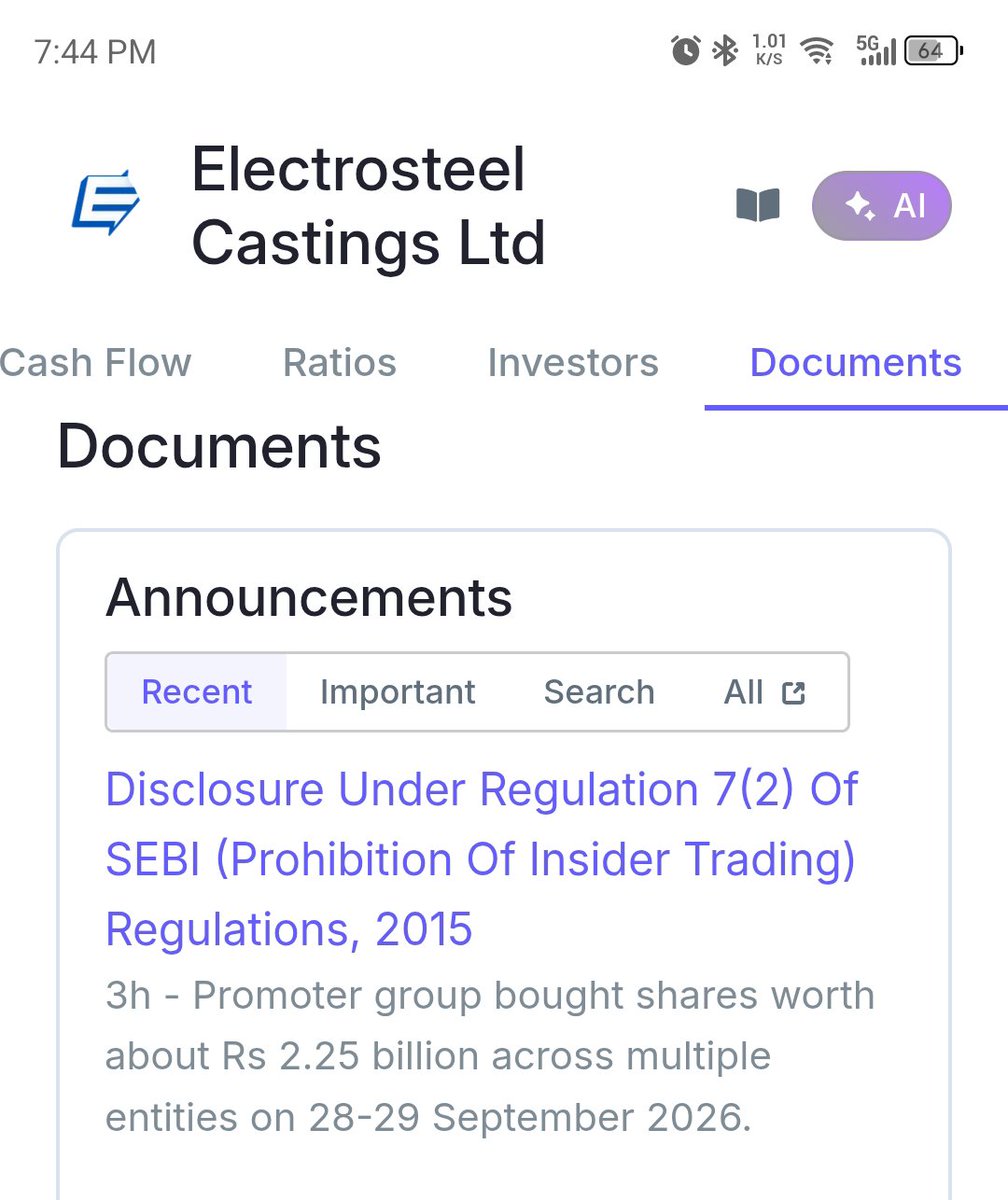Image resolution: width=1008 pixels, height=1200 pixels.
Task: Open All announcements
Action: click(x=765, y=692)
